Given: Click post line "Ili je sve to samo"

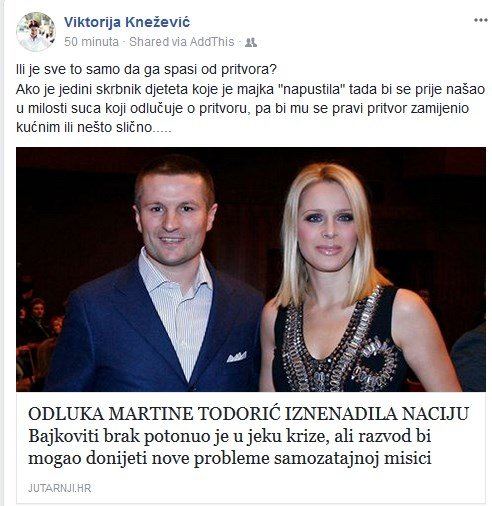Looking at the screenshot, I should tap(146, 70).
